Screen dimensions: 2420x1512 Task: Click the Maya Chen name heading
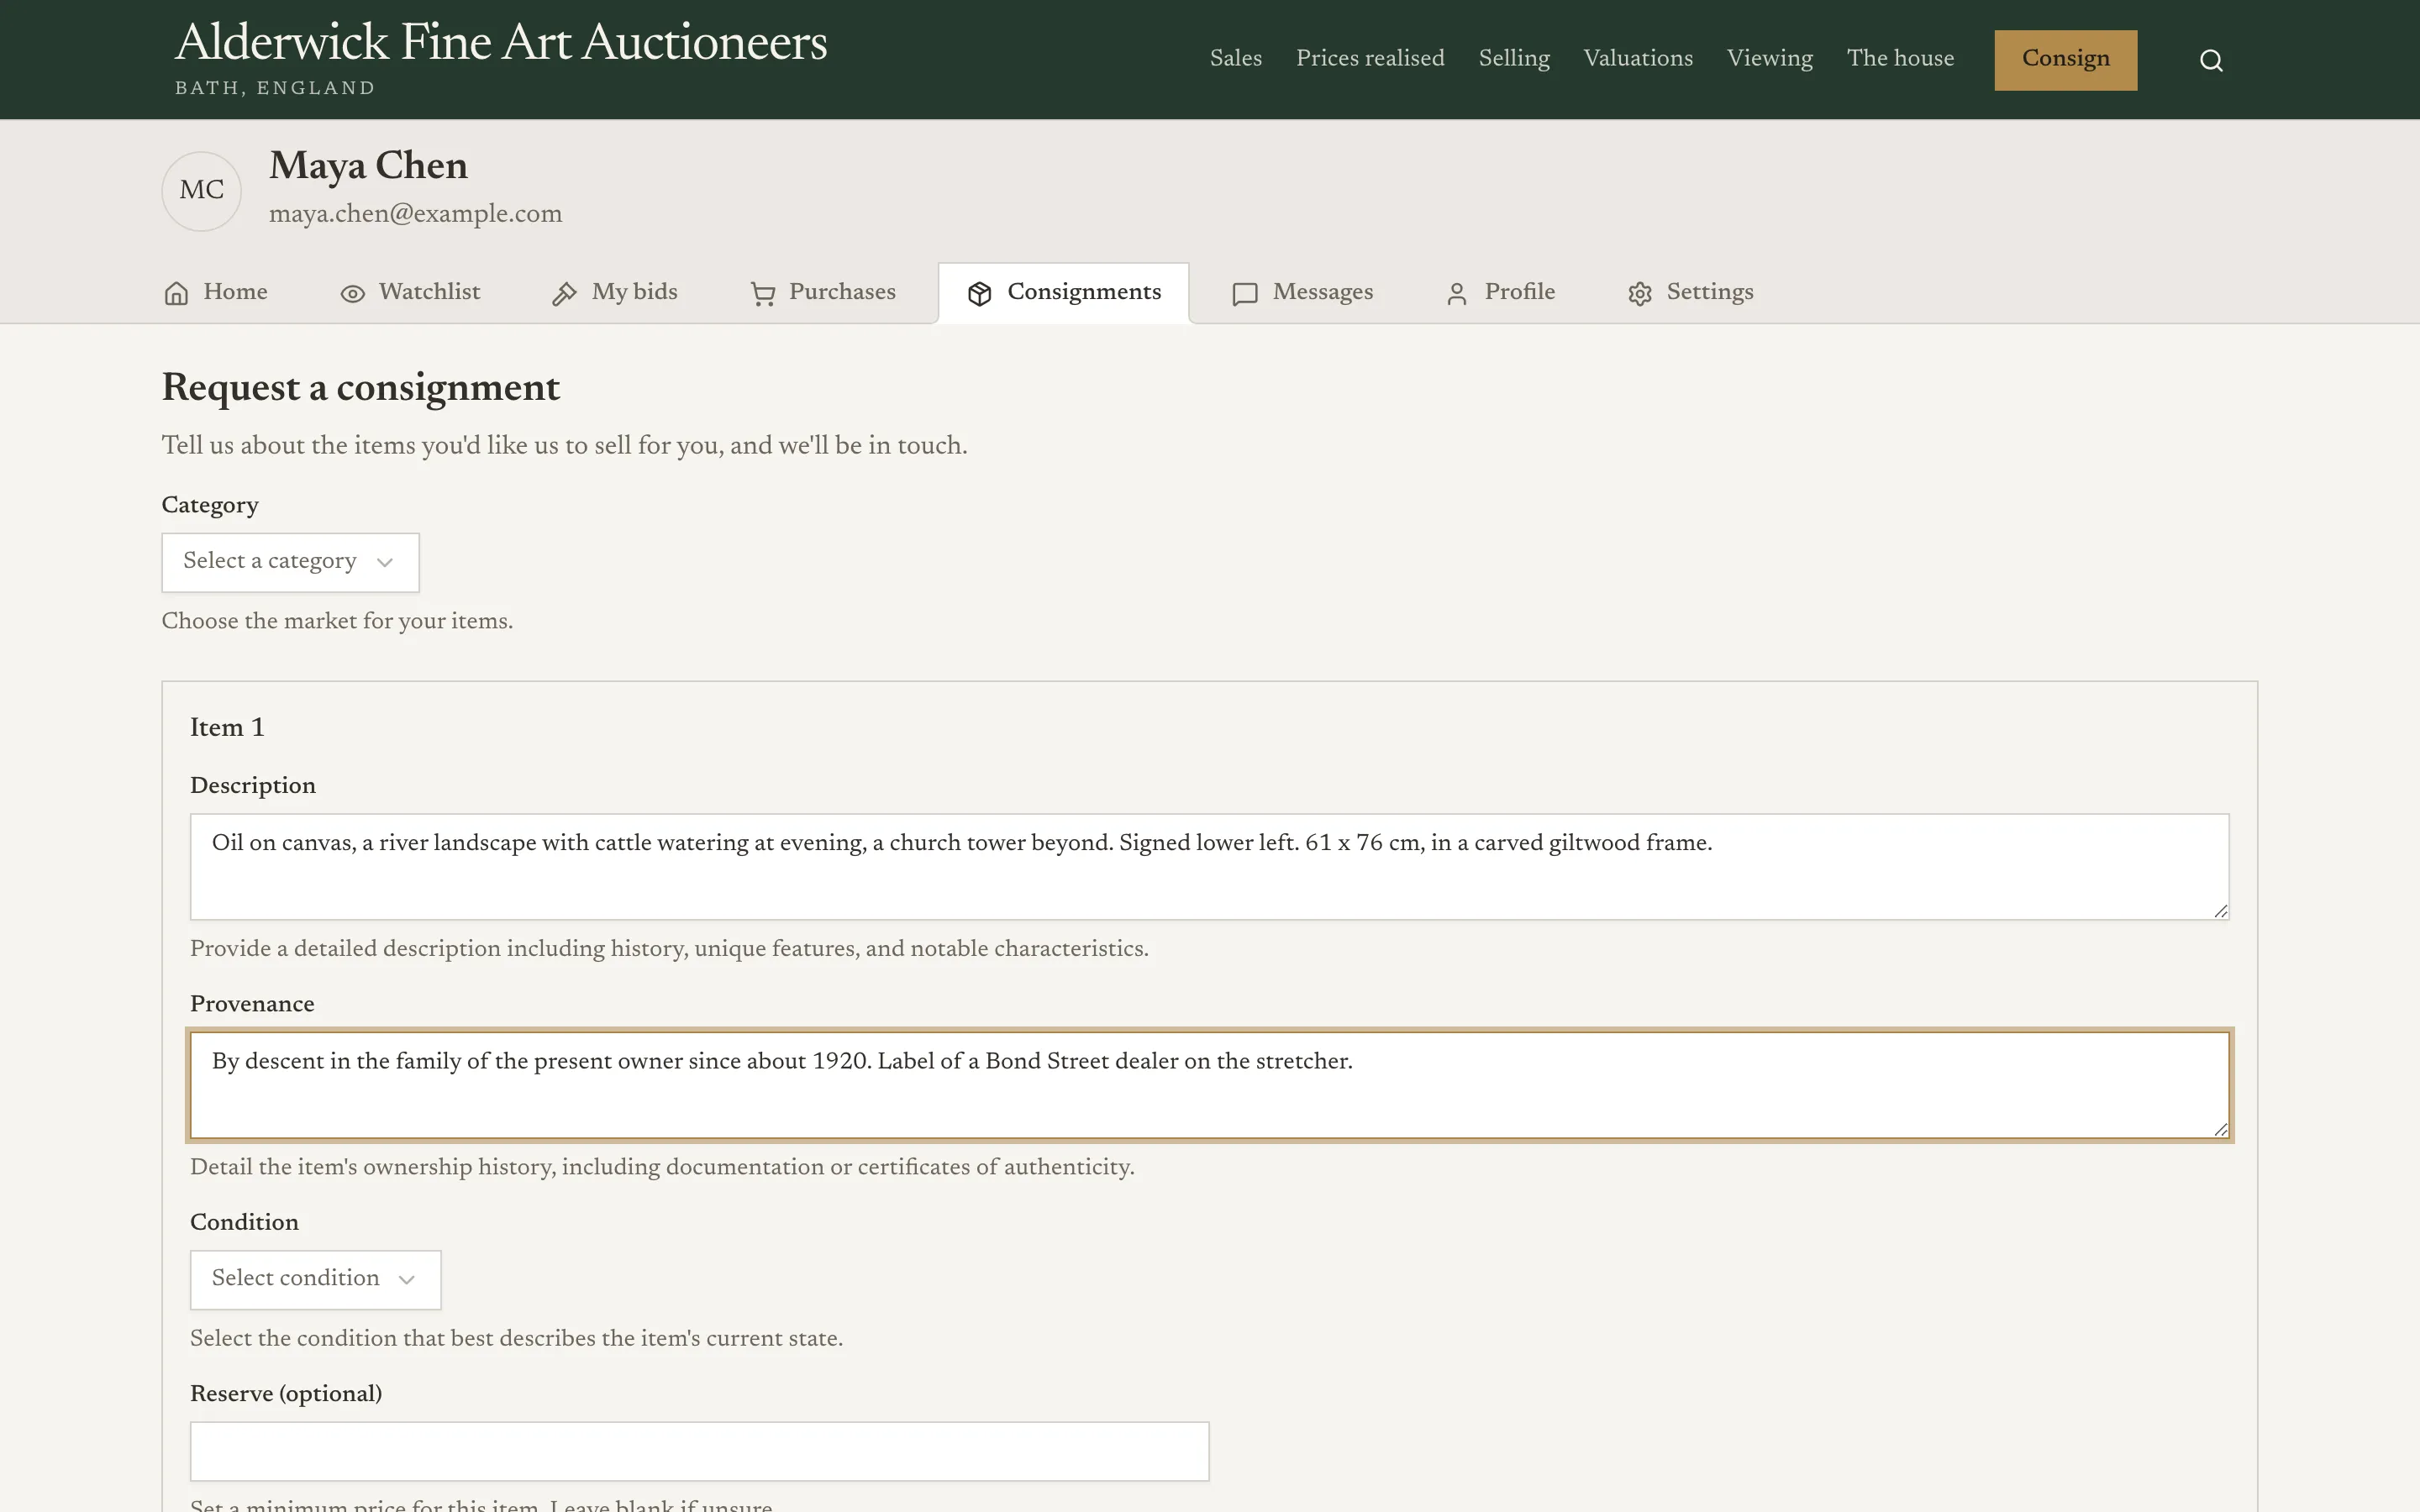368,166
